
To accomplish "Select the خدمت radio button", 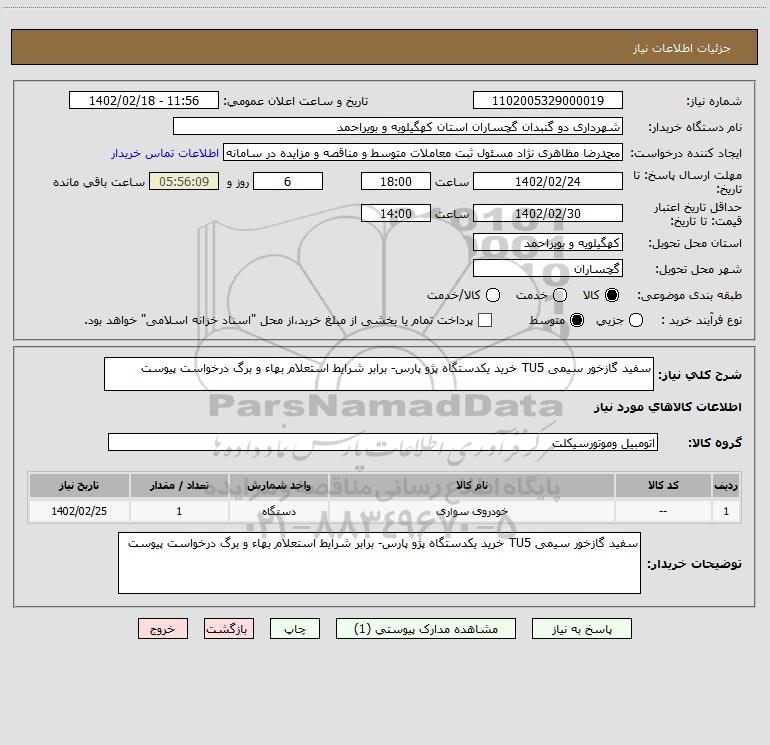I will pos(560,295).
